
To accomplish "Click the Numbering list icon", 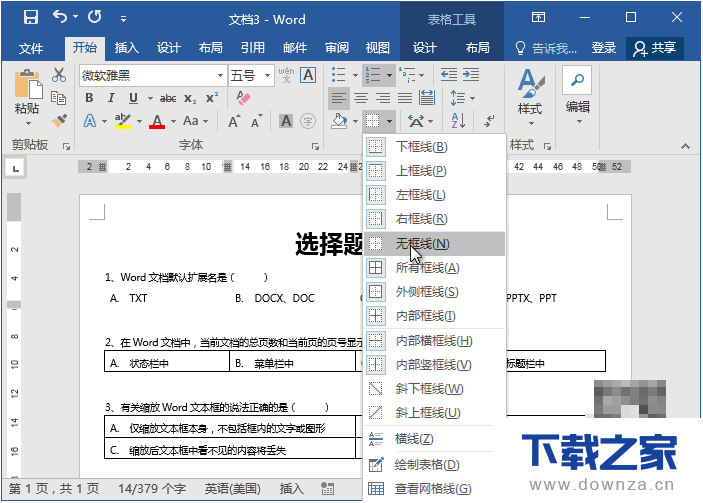I will [373, 75].
